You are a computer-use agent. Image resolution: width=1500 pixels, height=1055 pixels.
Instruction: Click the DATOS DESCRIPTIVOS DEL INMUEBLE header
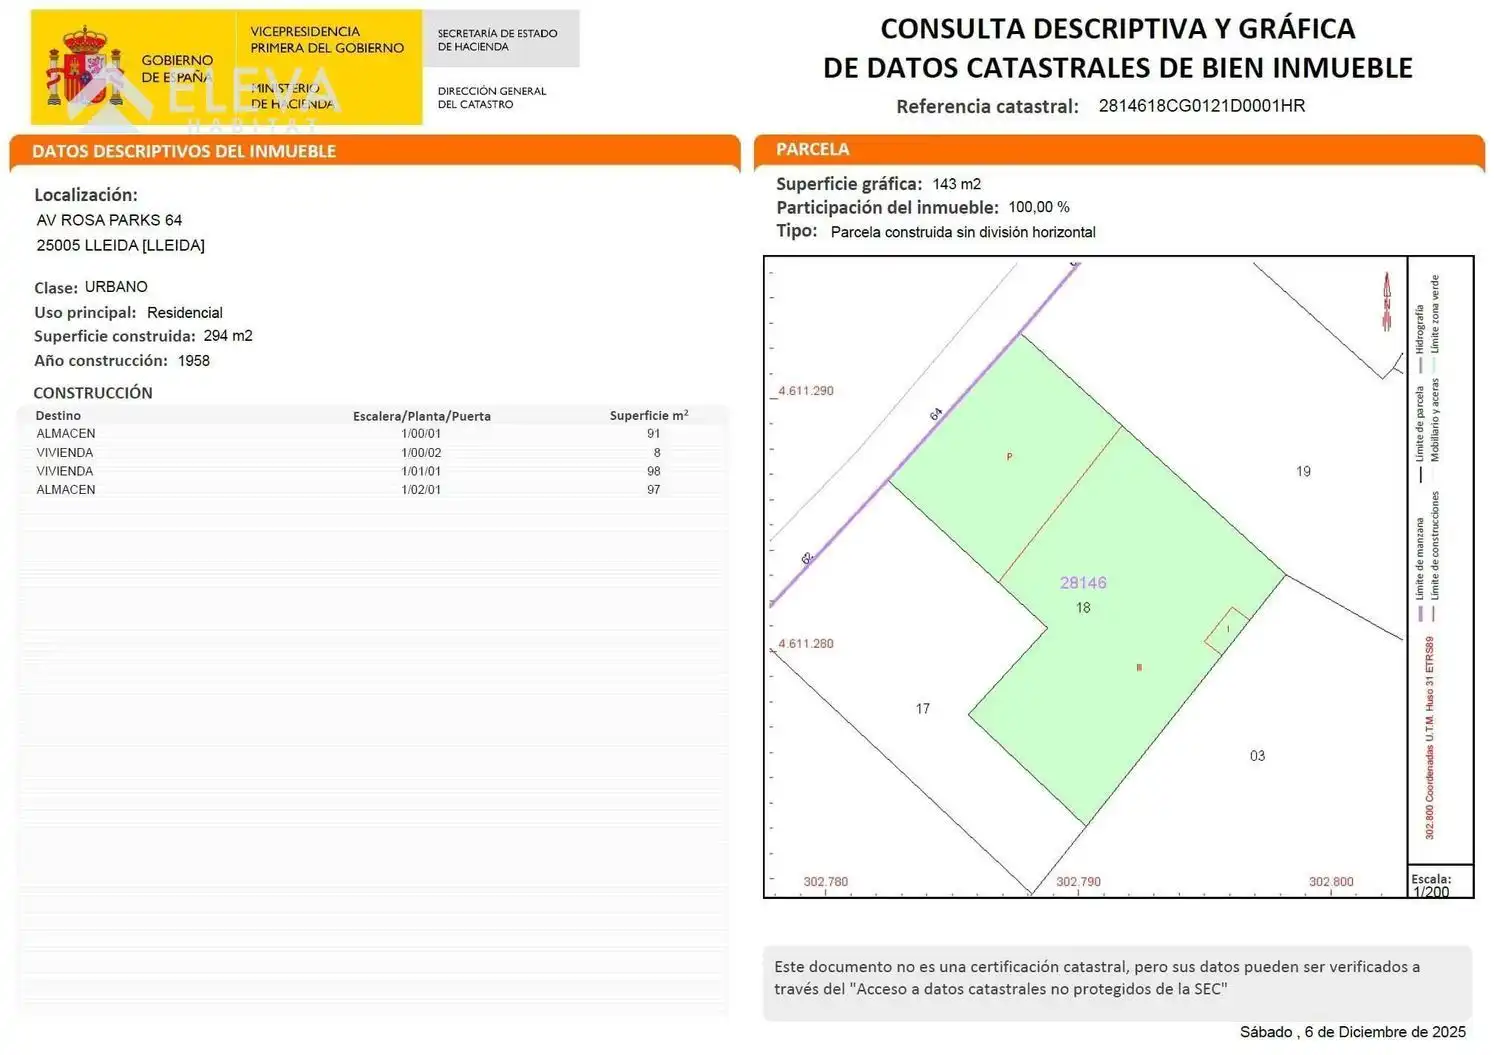[184, 152]
